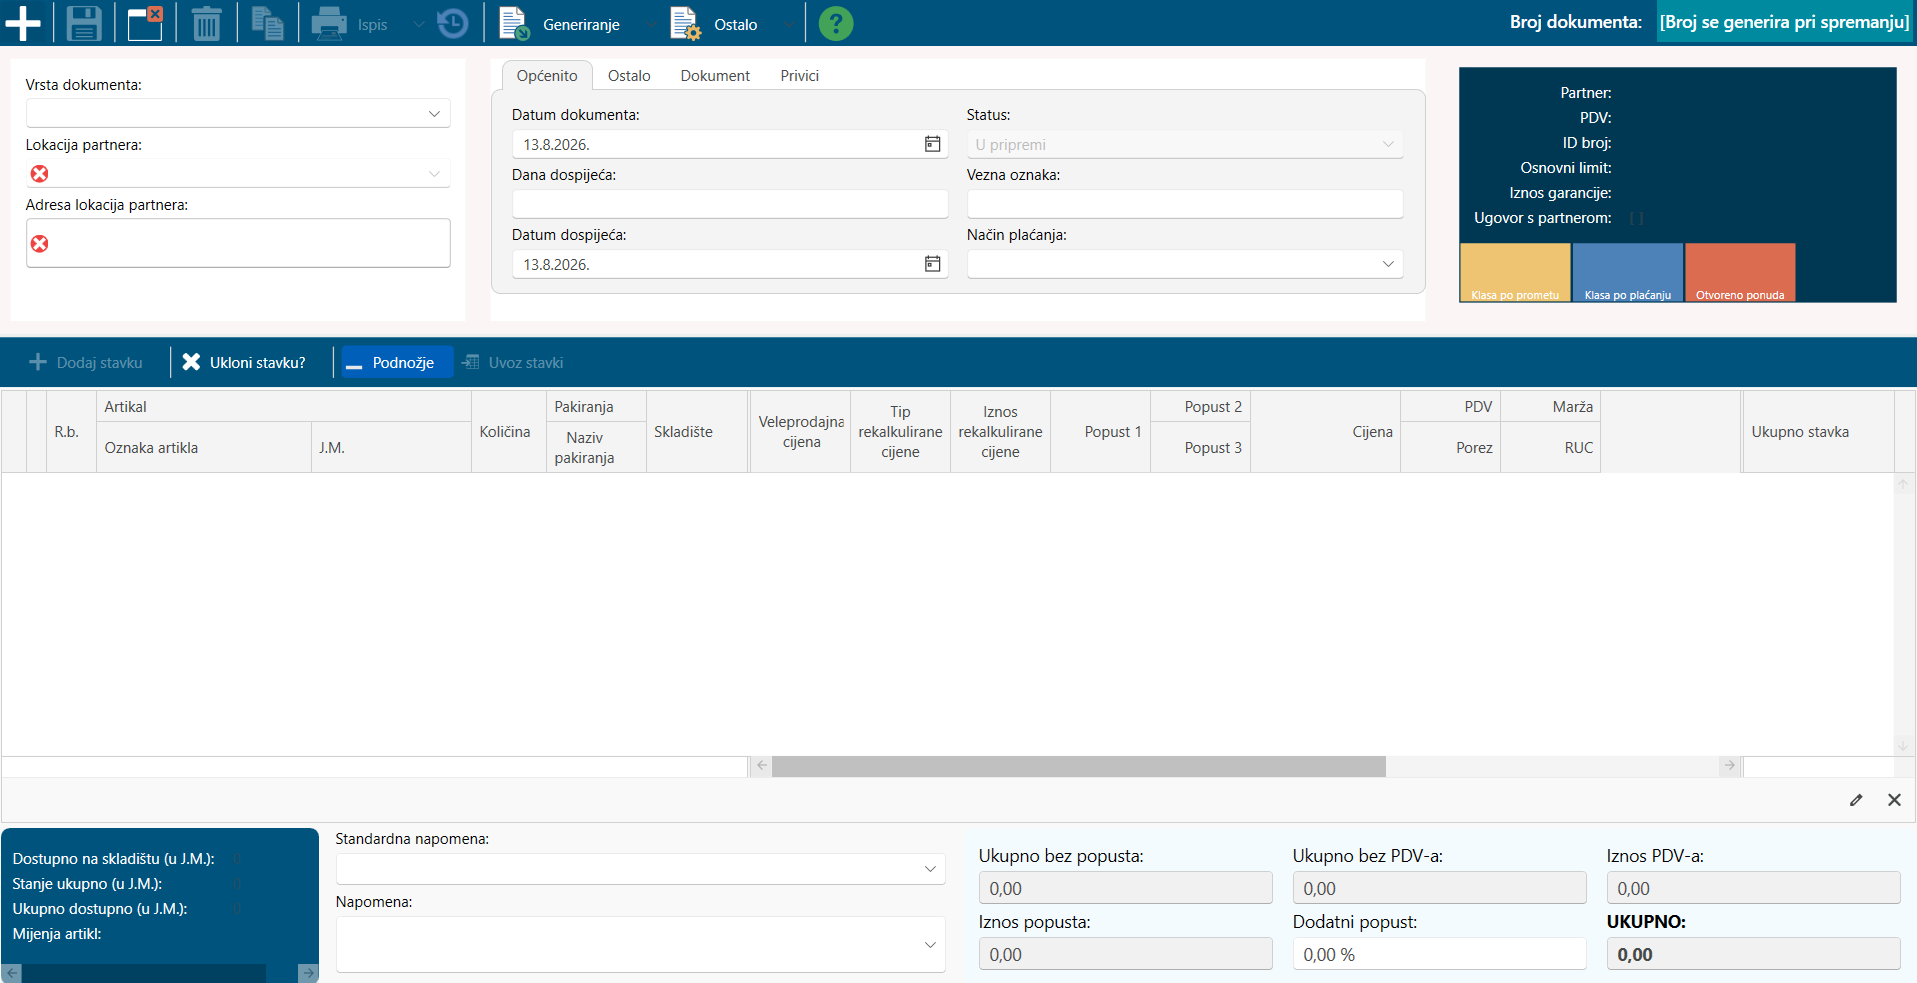Open calendar picker for Datum dospijeća
Image resolution: width=1917 pixels, height=983 pixels.
(x=932, y=264)
